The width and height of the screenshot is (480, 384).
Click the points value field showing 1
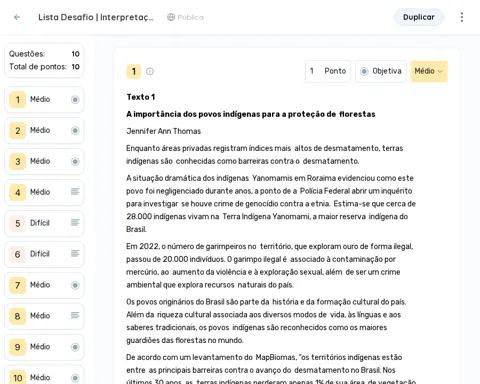tap(328, 71)
